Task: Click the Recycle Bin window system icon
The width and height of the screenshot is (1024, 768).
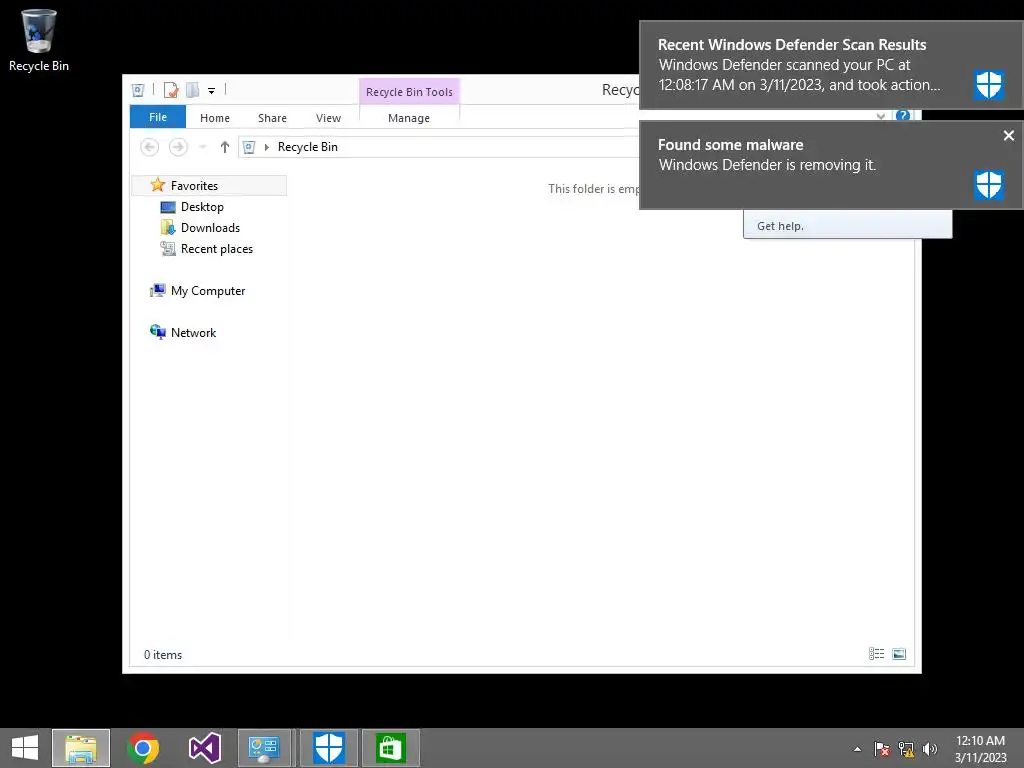Action: point(138,91)
